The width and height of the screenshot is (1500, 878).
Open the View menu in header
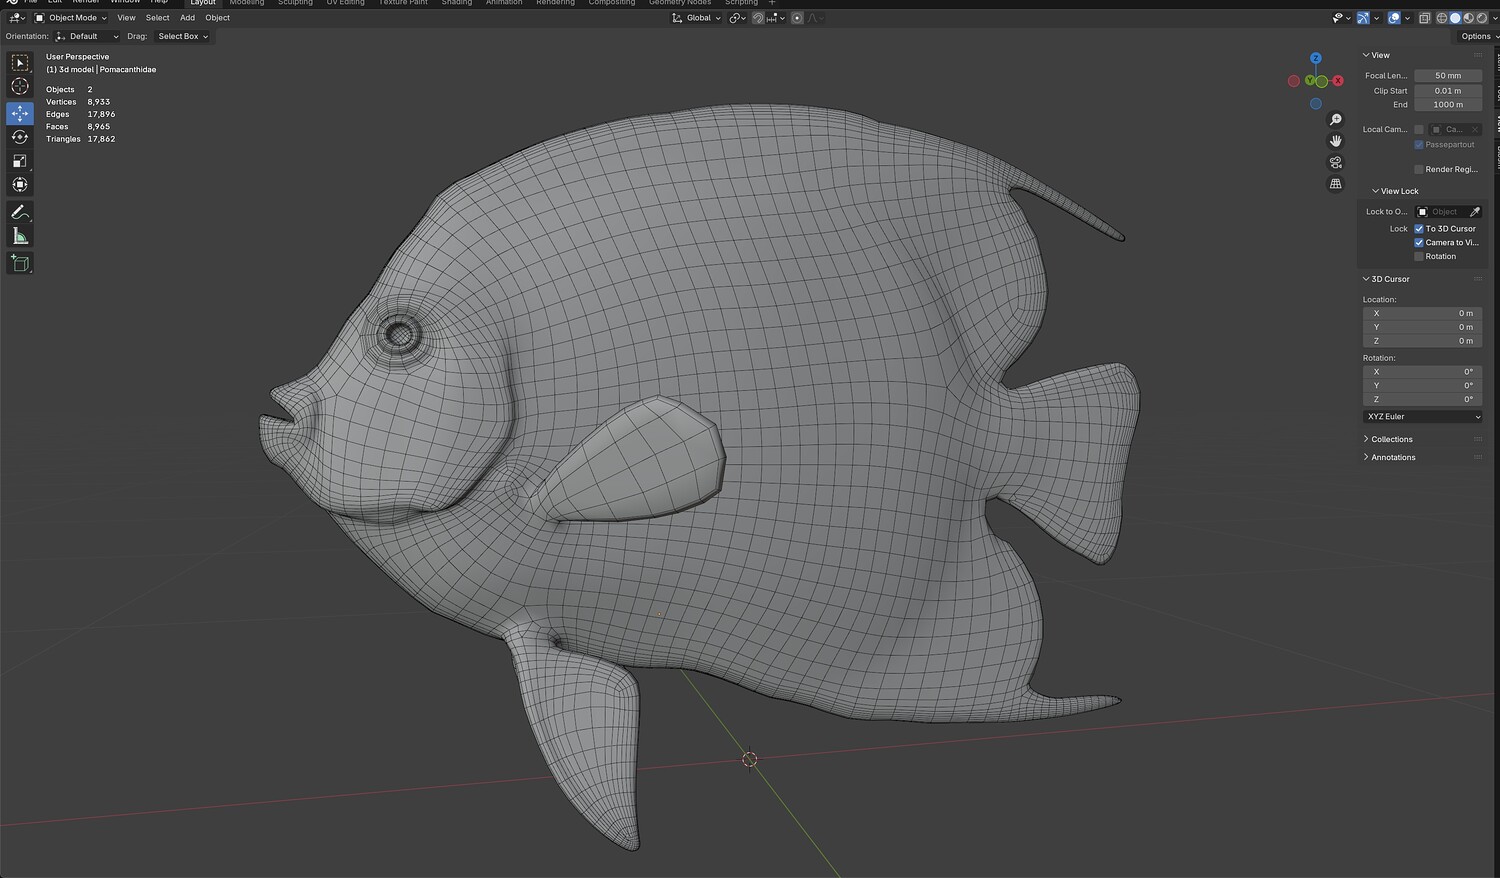tap(126, 18)
